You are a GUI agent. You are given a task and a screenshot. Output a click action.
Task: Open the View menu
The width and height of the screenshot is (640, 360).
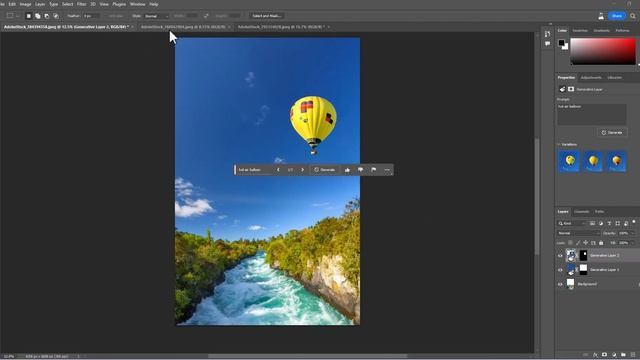[104, 4]
